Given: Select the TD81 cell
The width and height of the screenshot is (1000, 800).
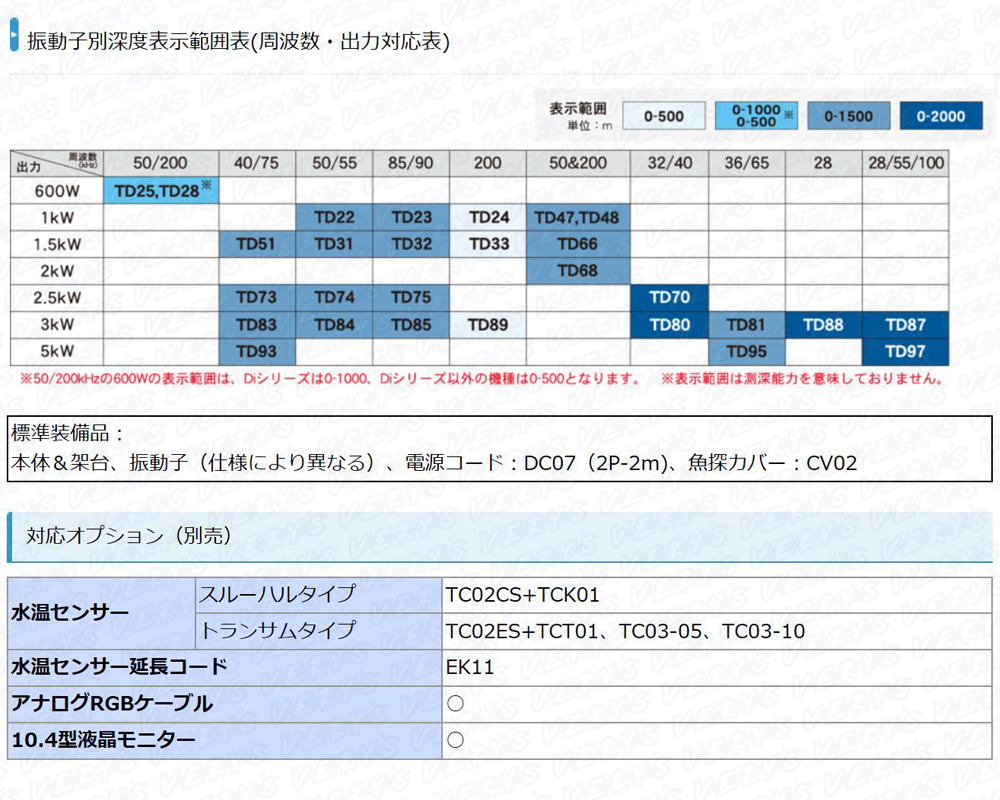Looking at the screenshot, I should click(747, 325).
